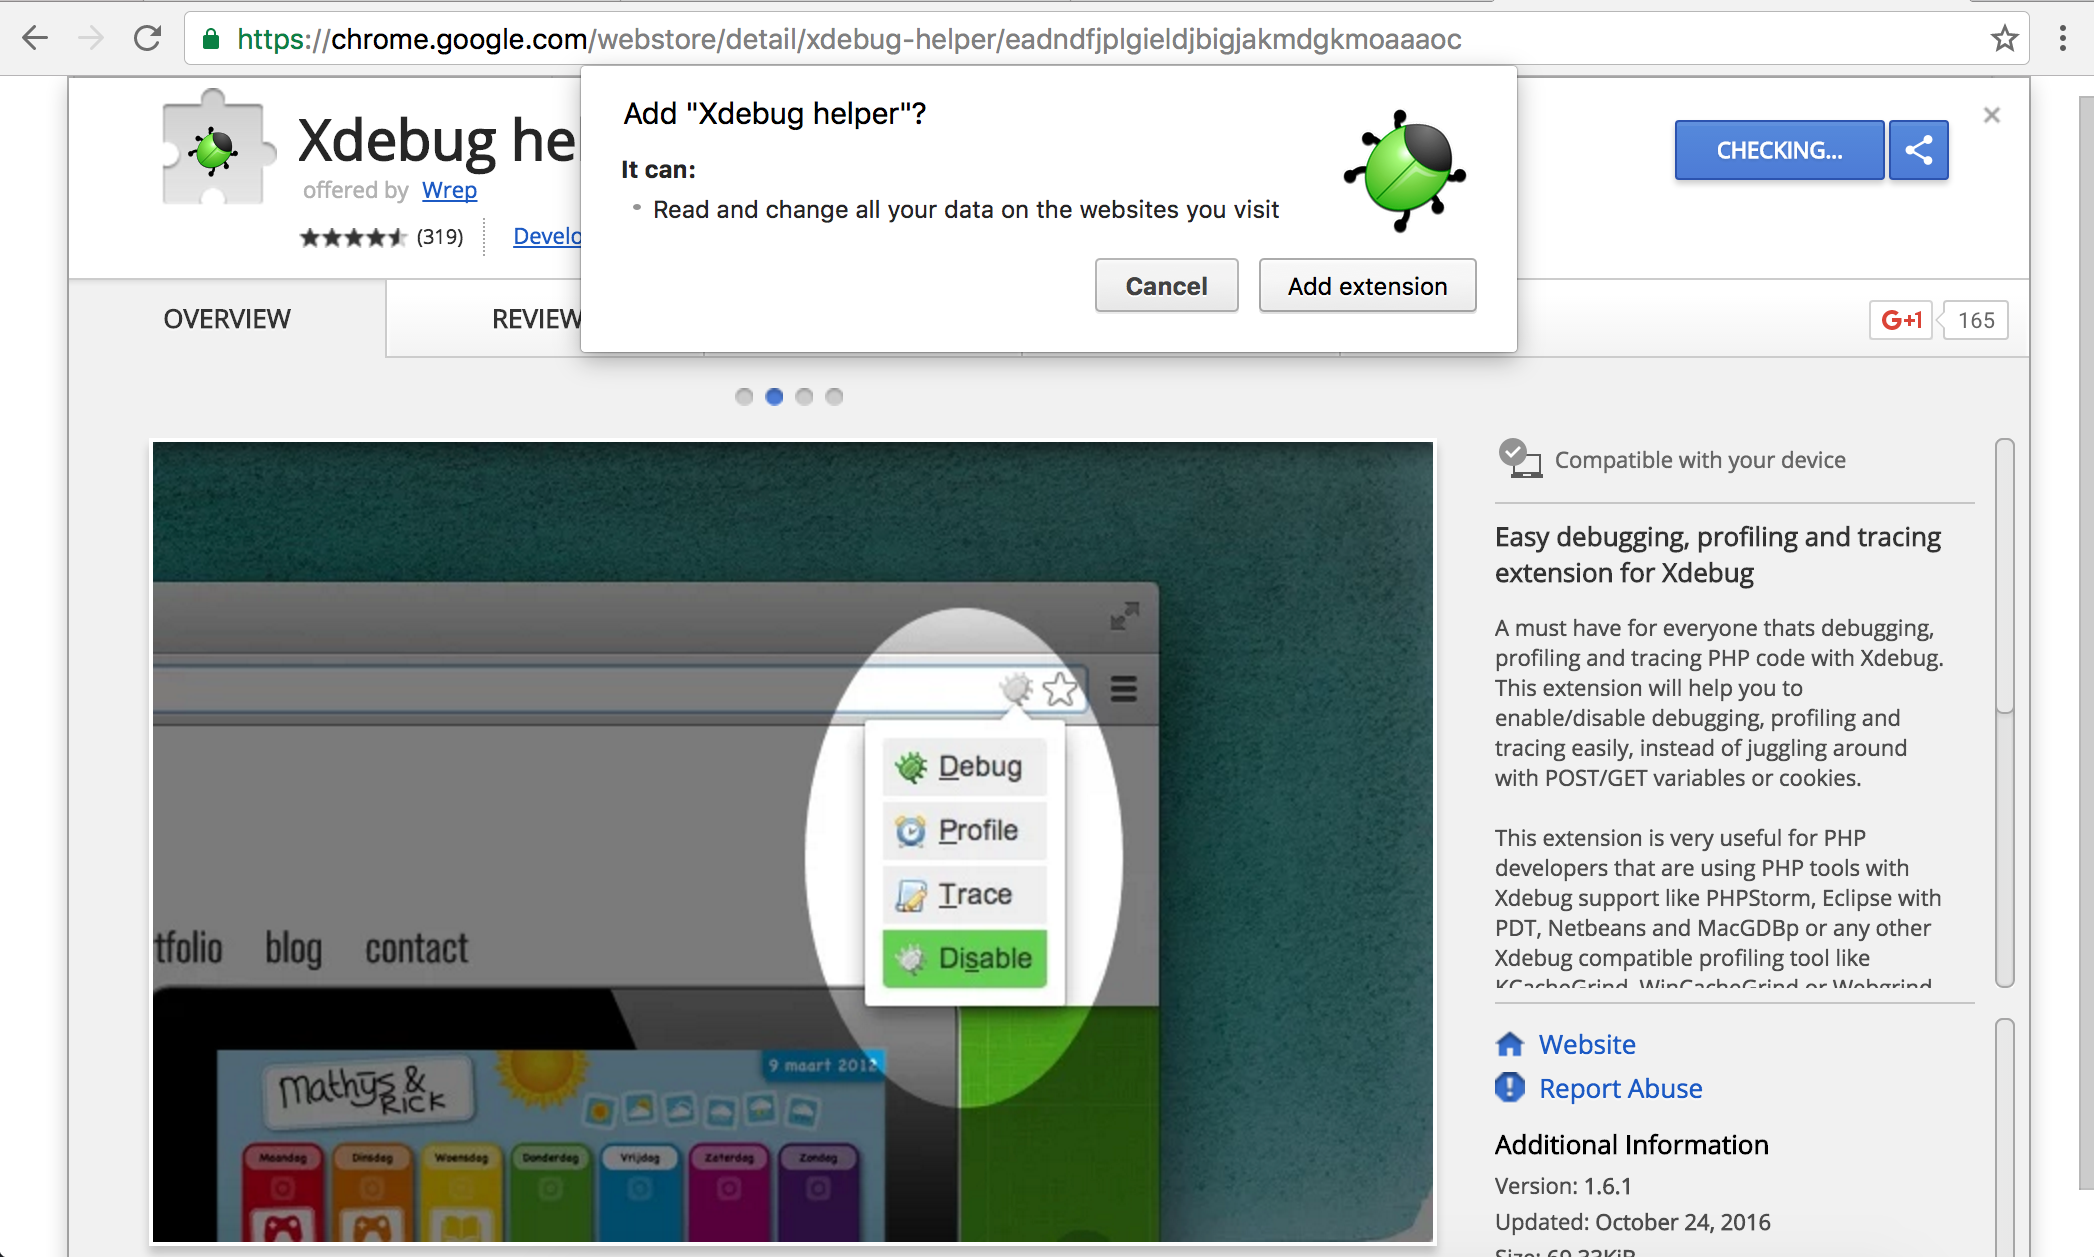Click the description panel scrollbar
The image size is (2094, 1257).
point(2004,576)
